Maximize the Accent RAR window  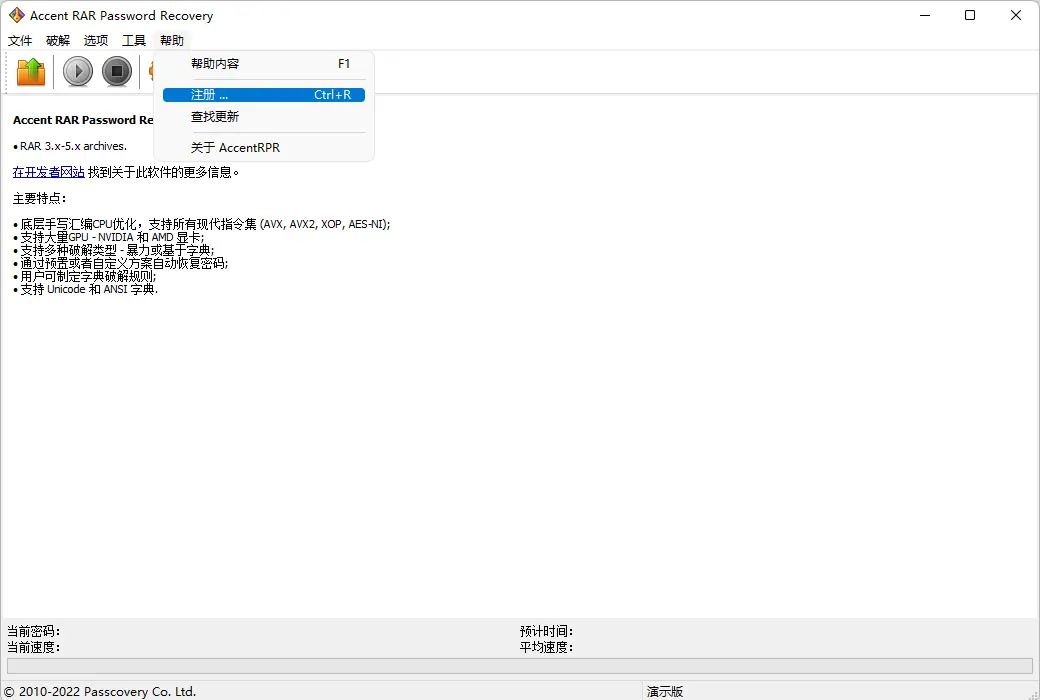tap(970, 15)
